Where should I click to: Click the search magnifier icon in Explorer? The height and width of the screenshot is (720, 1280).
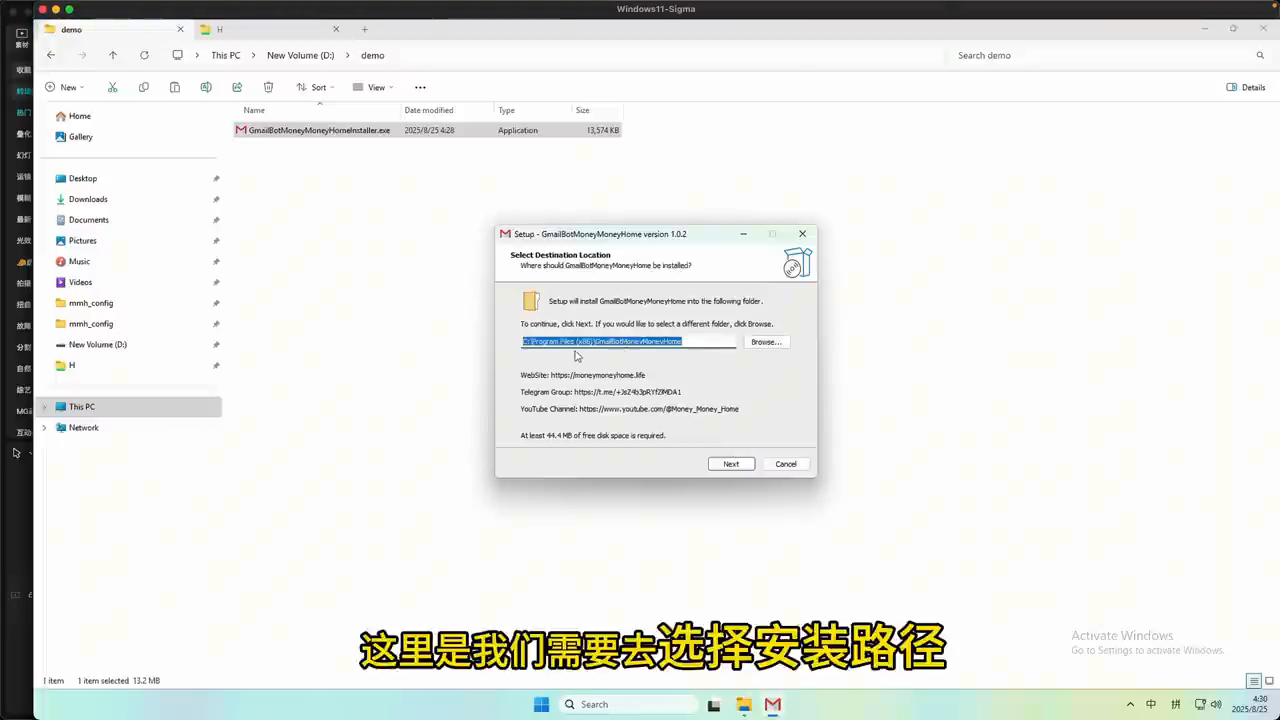tap(1260, 55)
